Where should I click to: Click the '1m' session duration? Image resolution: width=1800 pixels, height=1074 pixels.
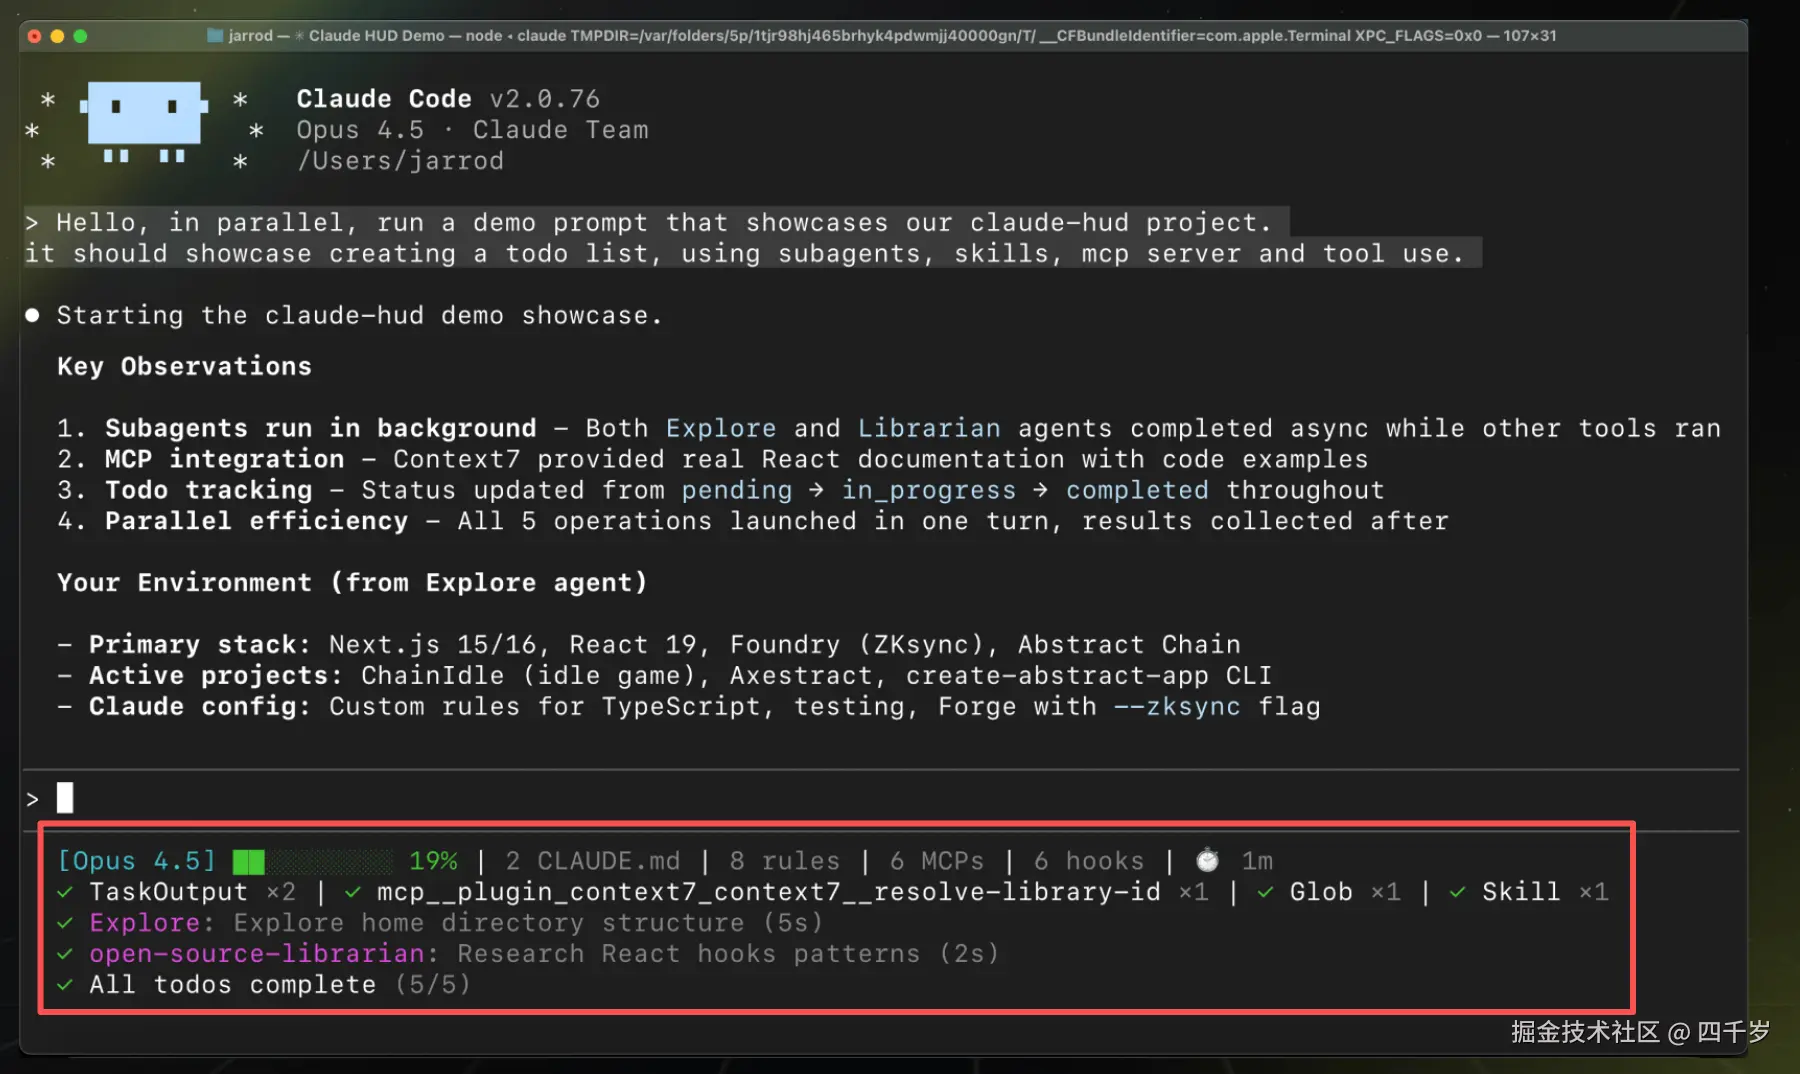tap(1257, 861)
